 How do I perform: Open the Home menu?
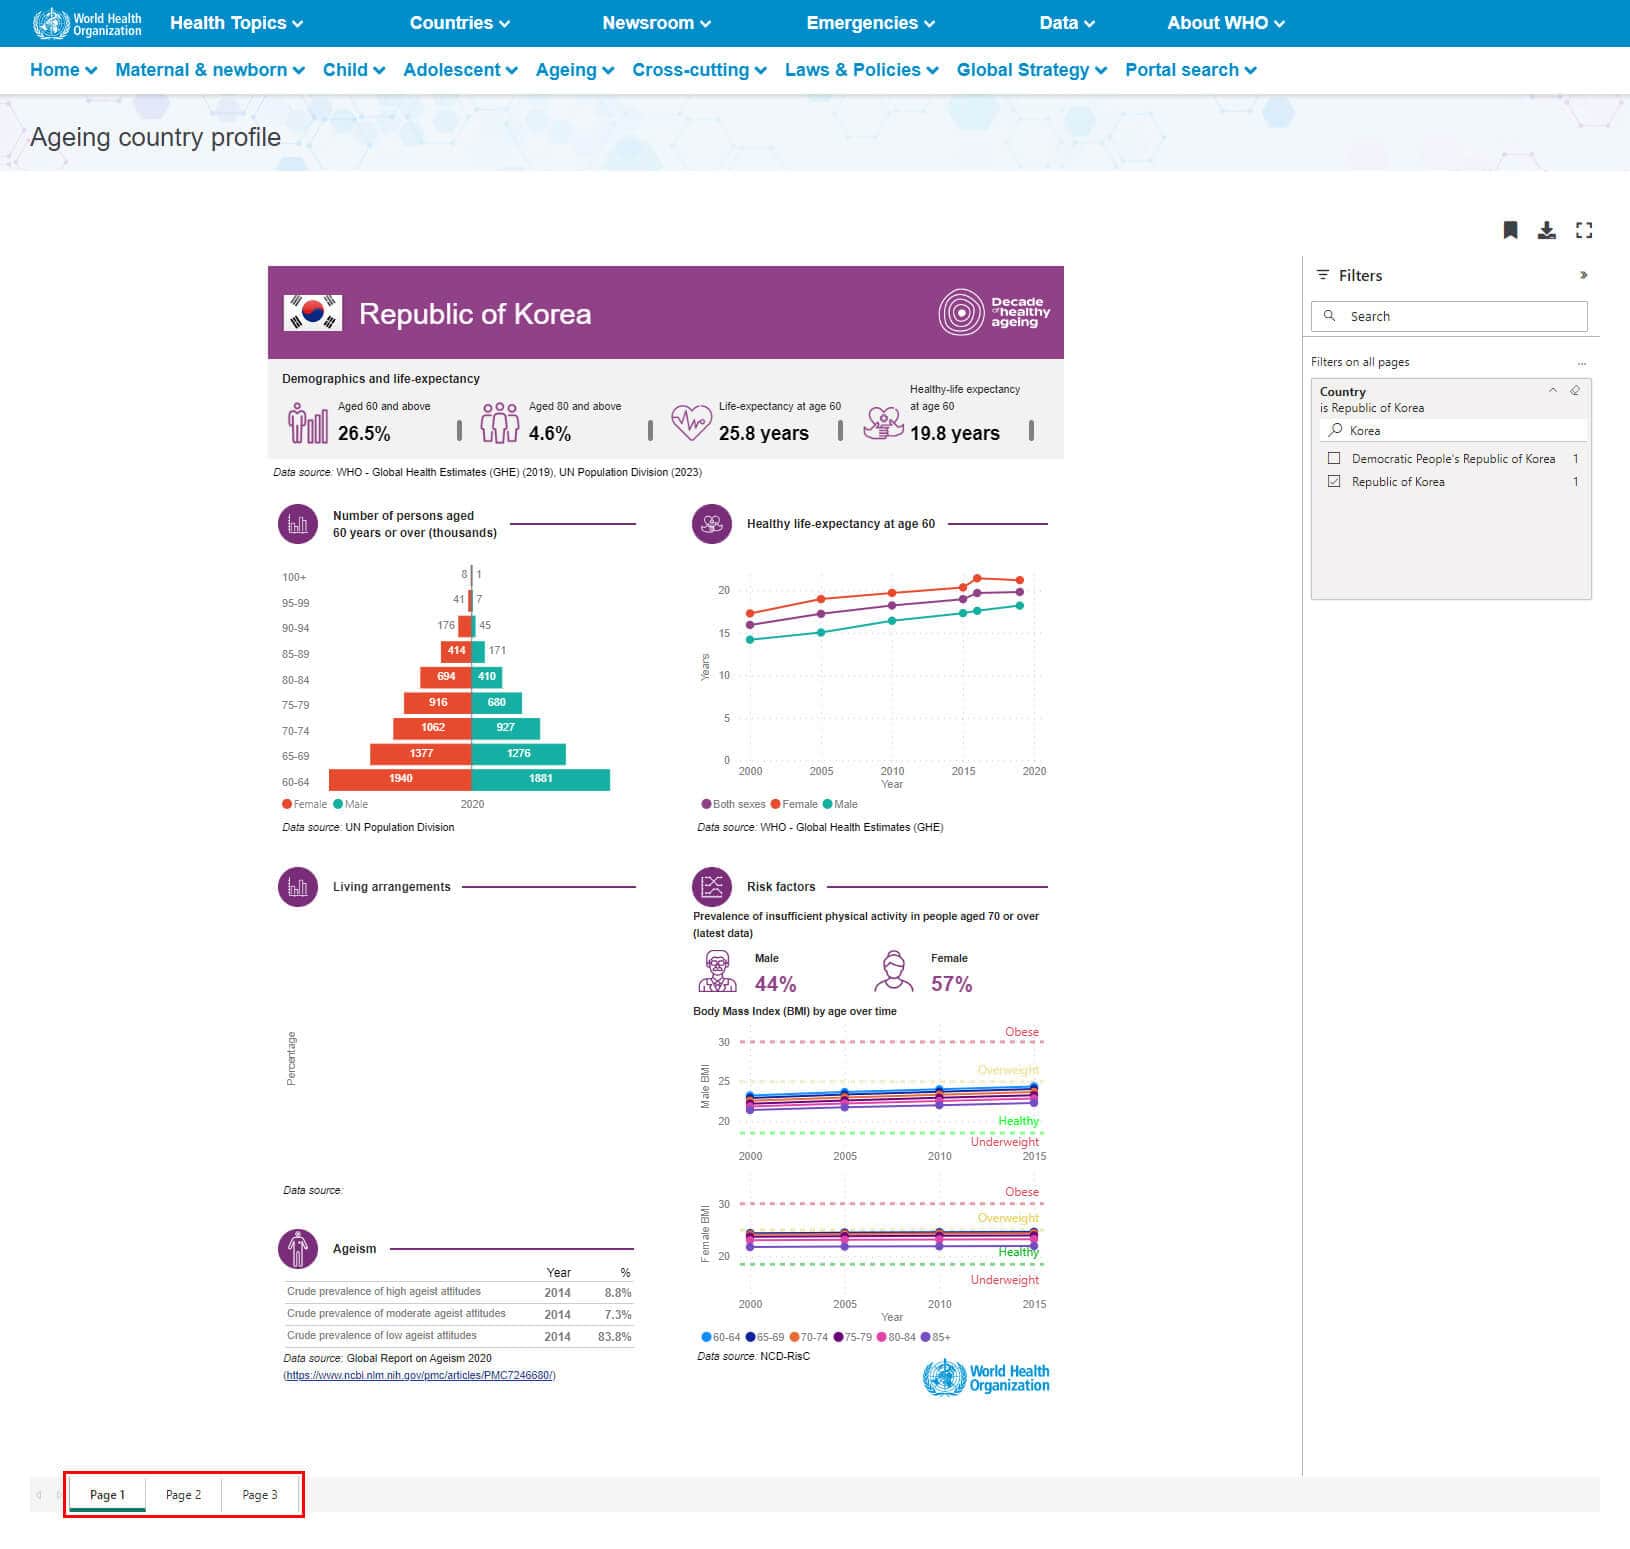point(63,70)
